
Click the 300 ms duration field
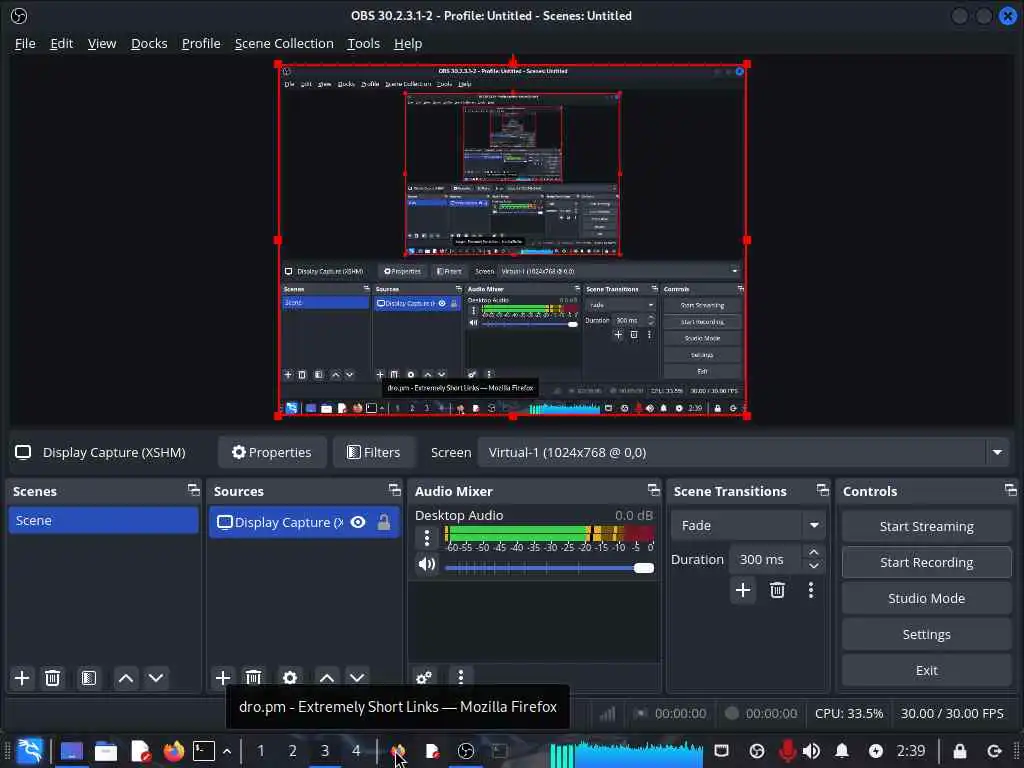[767, 560]
